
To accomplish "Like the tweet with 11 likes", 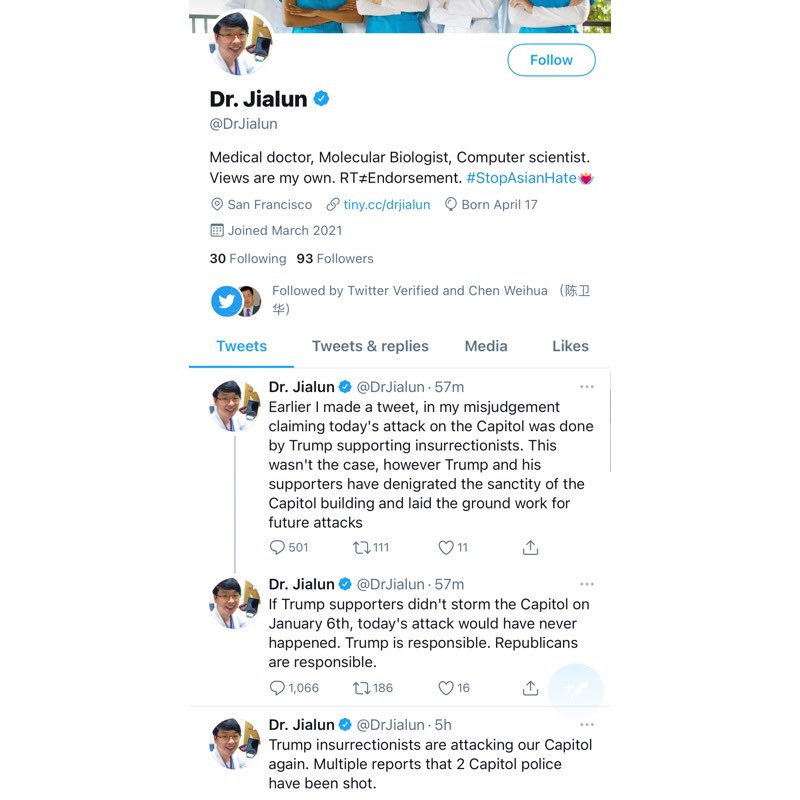I will pyautogui.click(x=446, y=547).
